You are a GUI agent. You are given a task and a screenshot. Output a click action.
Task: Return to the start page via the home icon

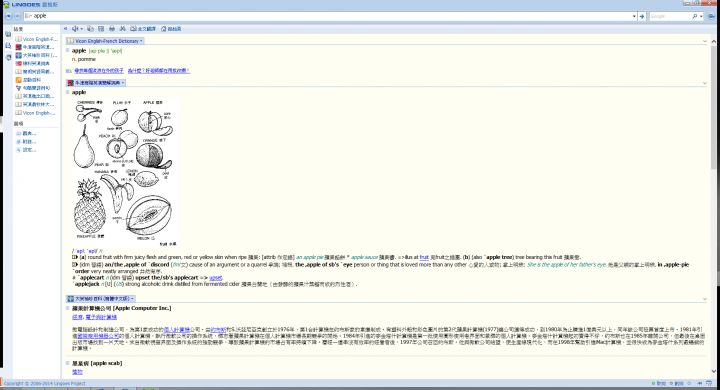coord(171,28)
